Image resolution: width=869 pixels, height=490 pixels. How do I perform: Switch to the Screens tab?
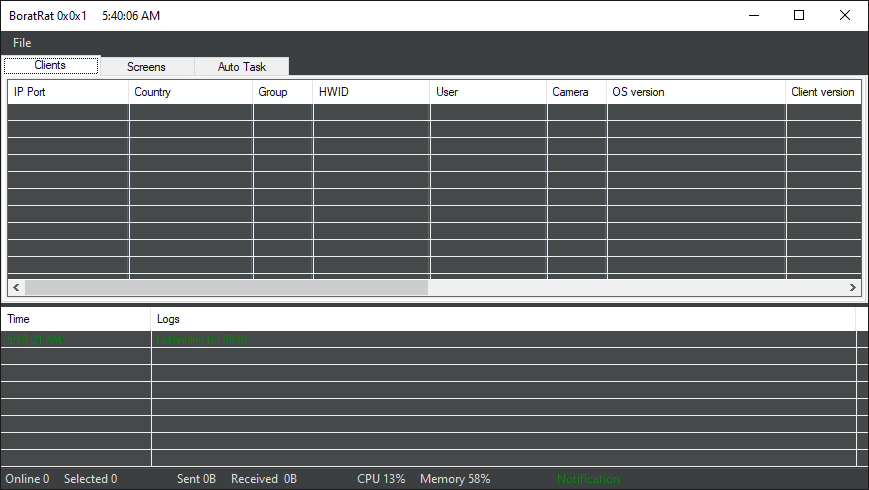coord(146,67)
